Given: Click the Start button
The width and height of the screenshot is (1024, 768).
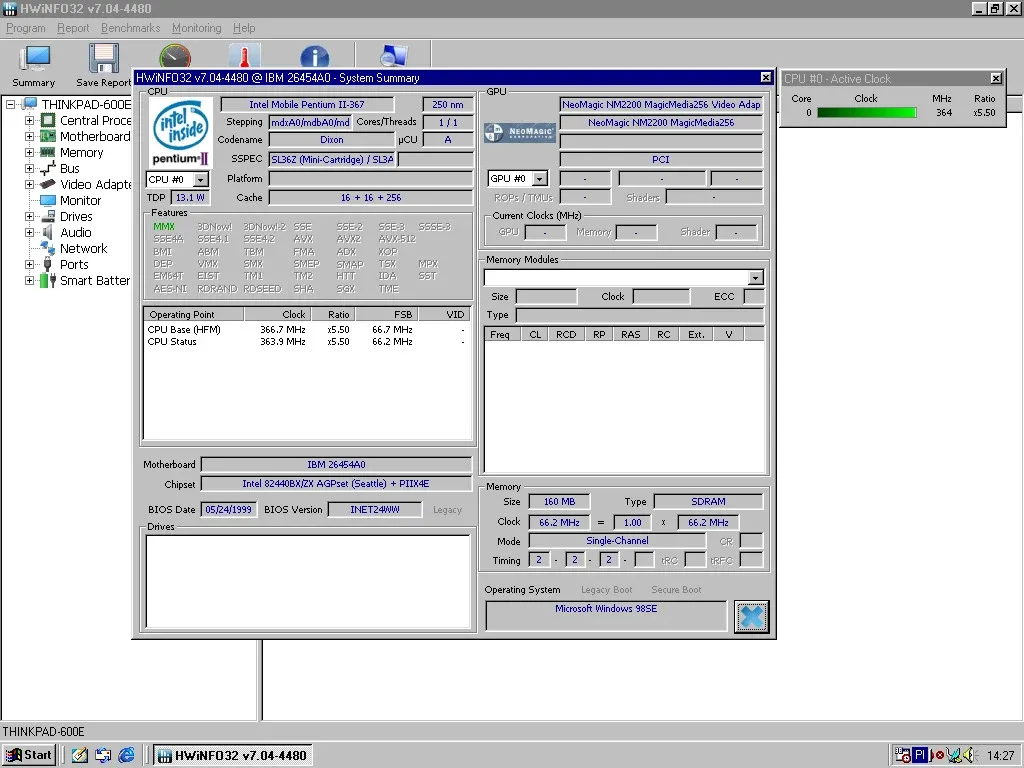Looking at the screenshot, I should [x=29, y=755].
